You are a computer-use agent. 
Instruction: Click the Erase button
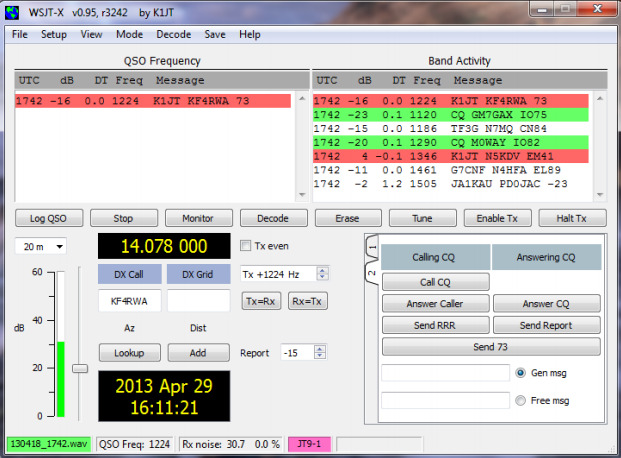point(348,218)
